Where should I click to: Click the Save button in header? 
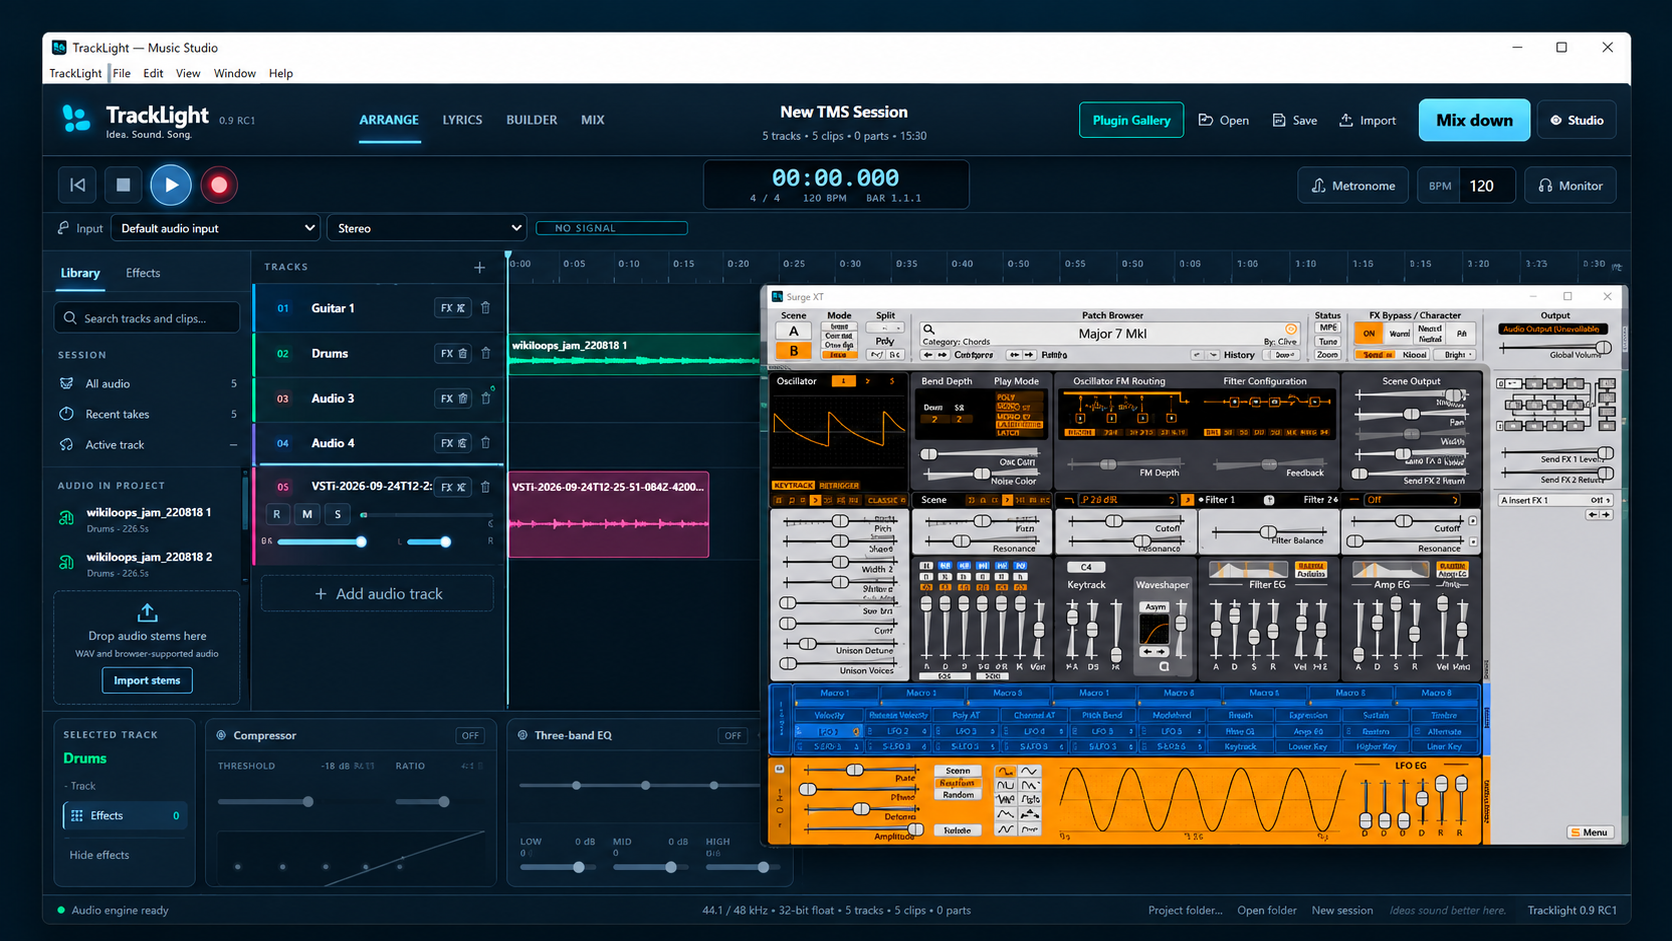[1295, 120]
